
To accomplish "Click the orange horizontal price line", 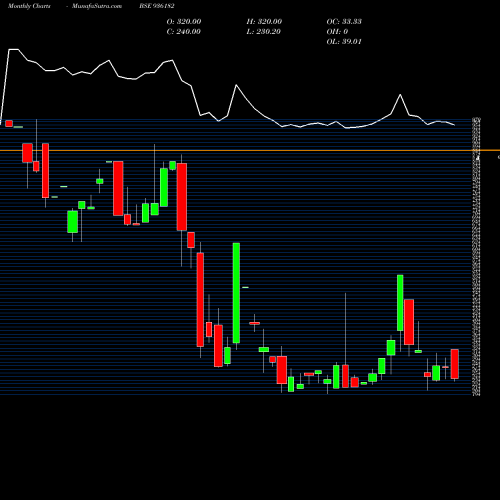I will (250, 150).
